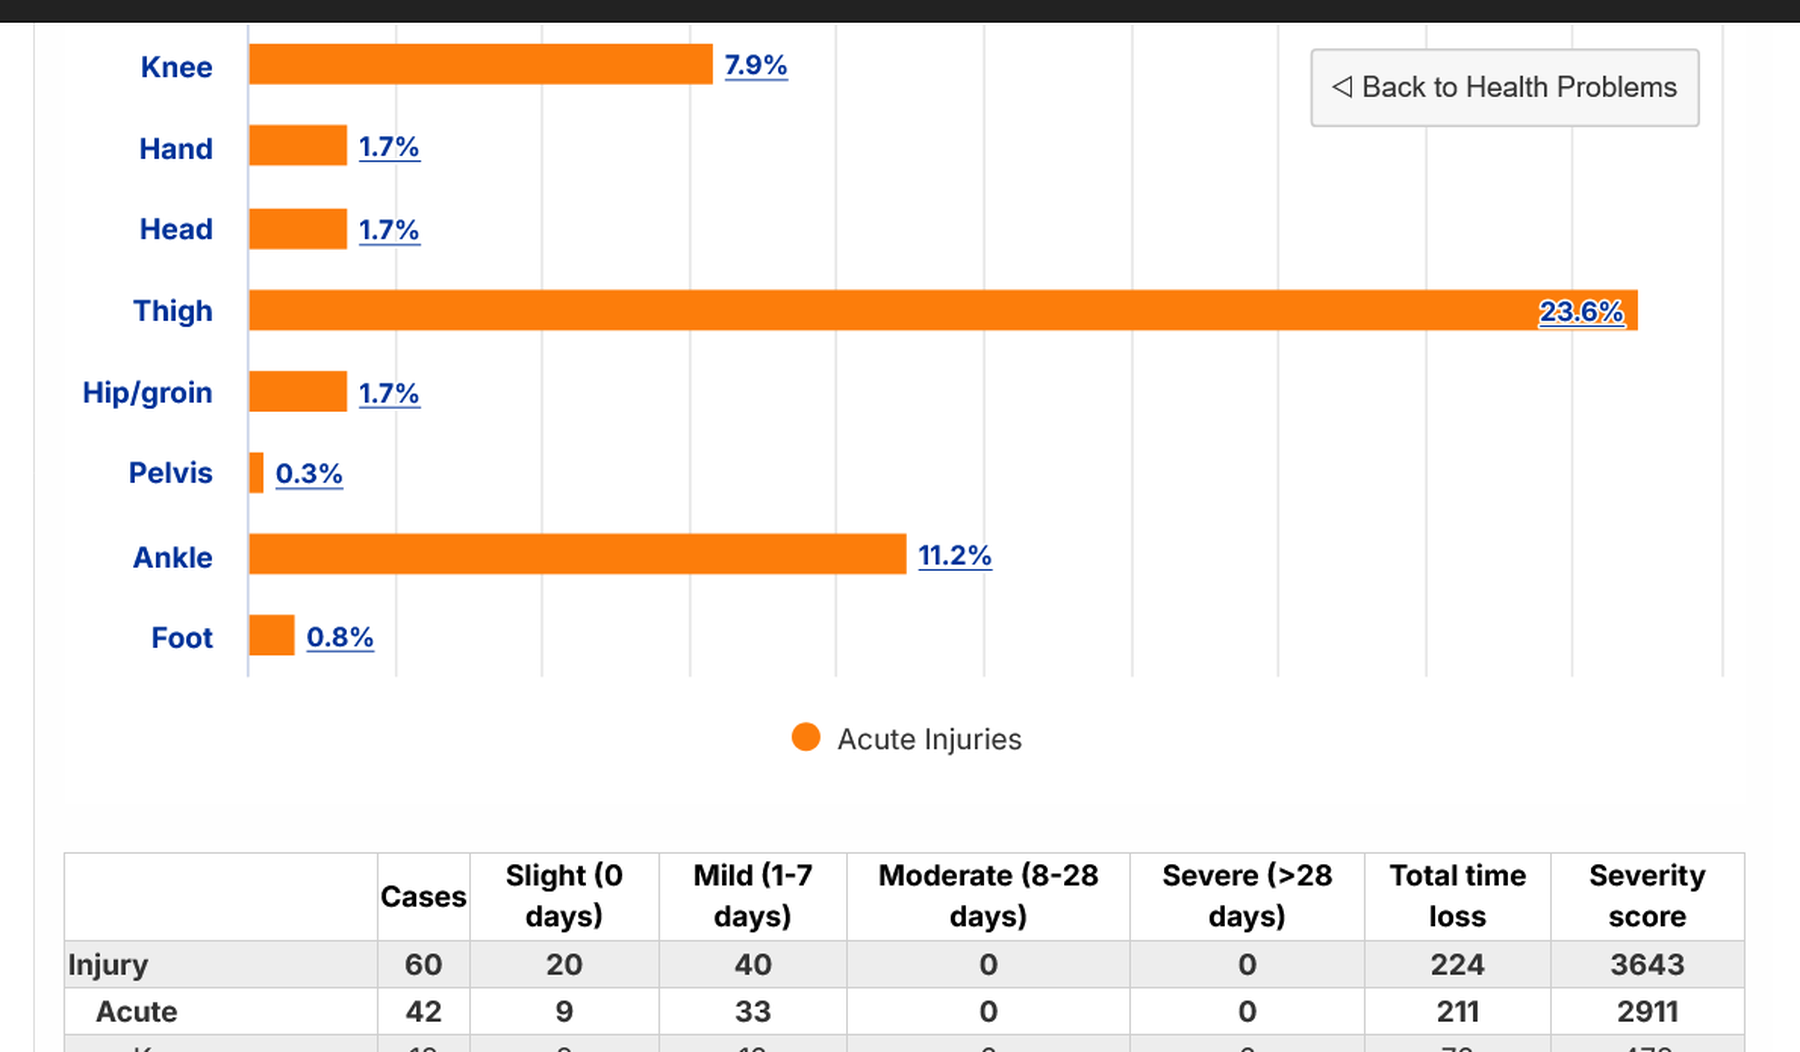Select the orange Ankle bar
Viewport: 1800px width, 1052px height.
578,554
